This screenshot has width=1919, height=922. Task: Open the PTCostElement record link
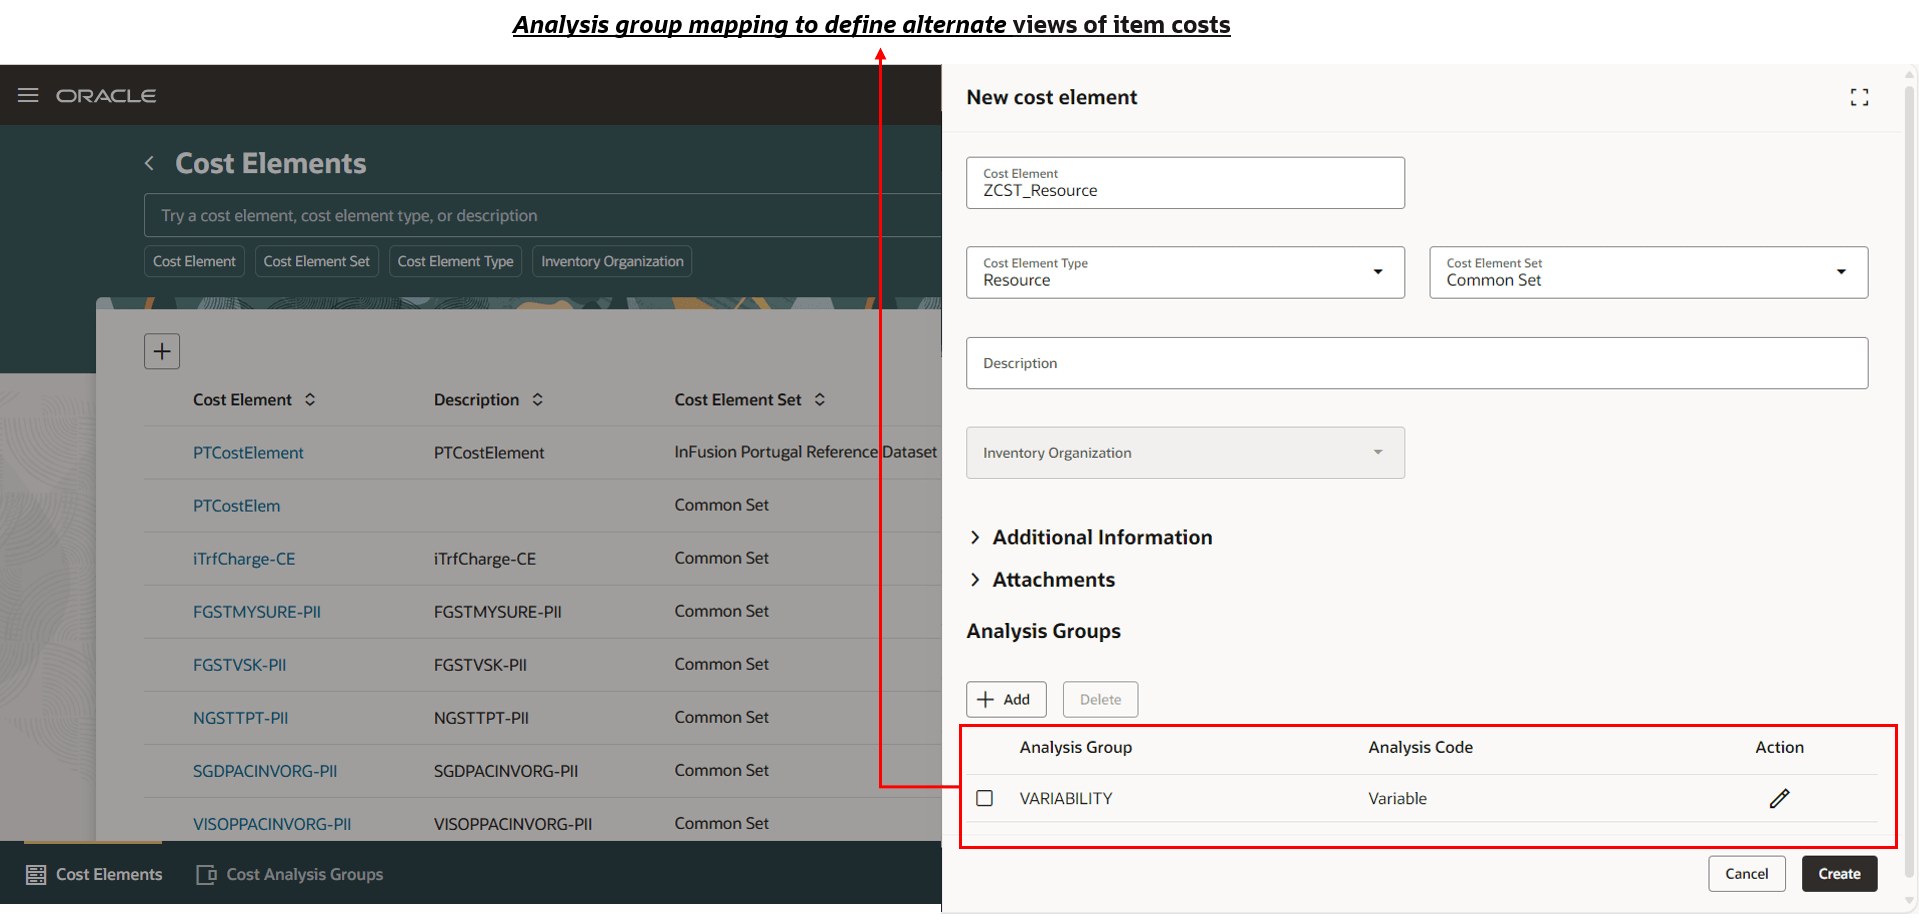point(248,452)
